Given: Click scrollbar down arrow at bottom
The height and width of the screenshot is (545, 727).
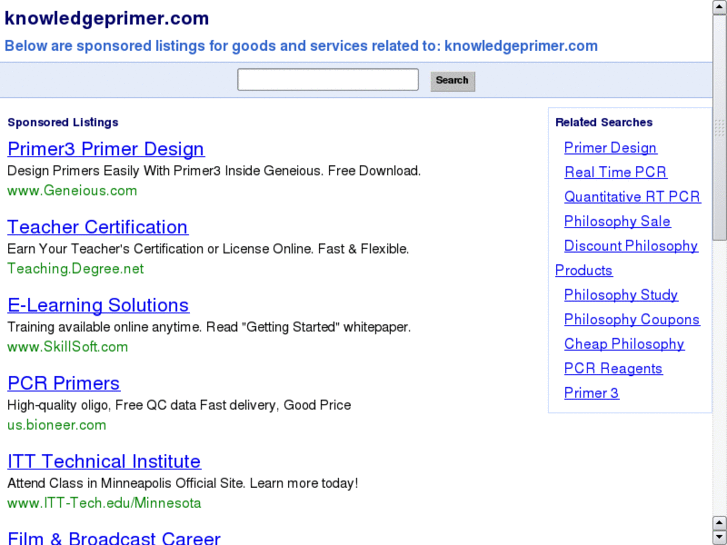Looking at the screenshot, I should pos(720,538).
